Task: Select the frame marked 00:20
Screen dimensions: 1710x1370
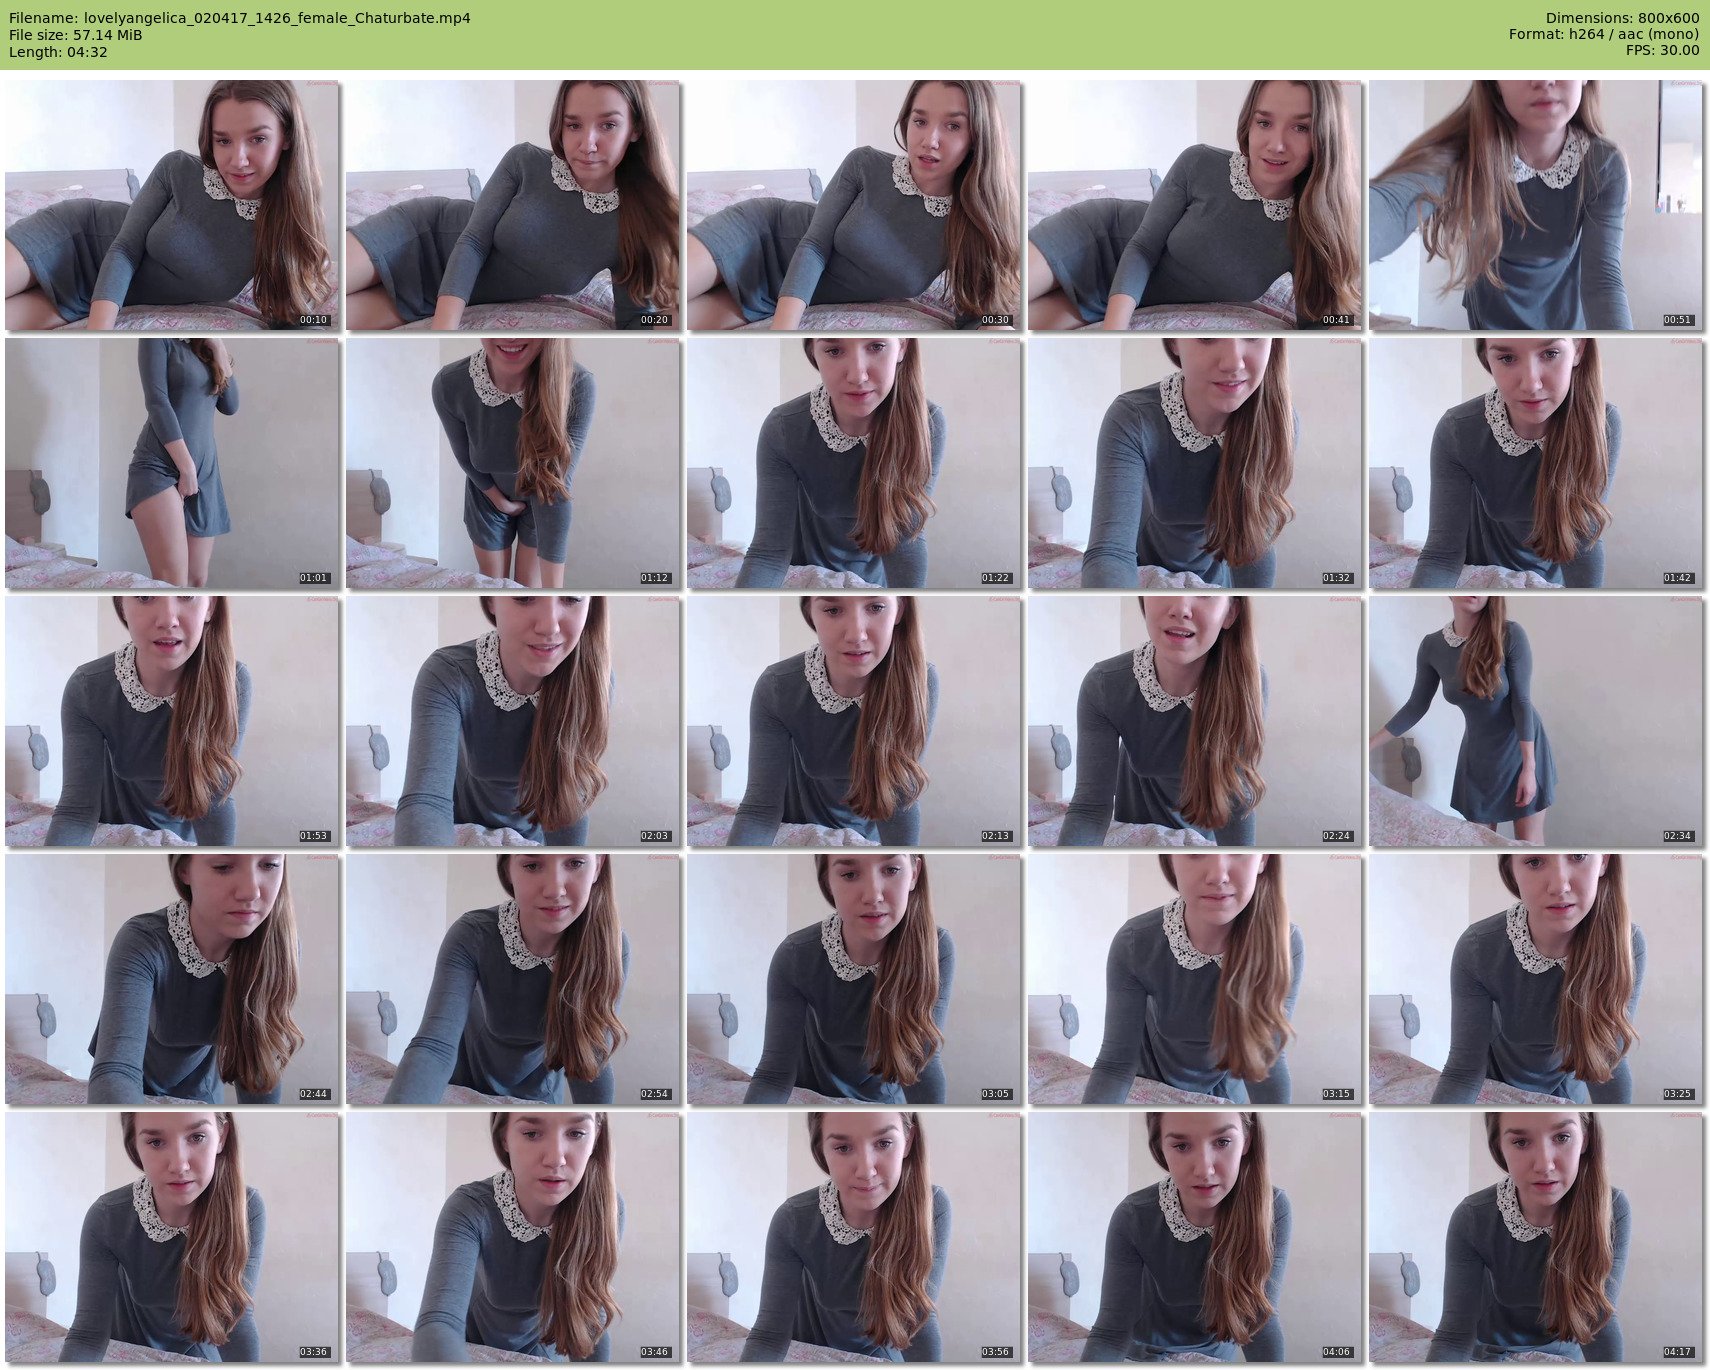Action: click(x=513, y=205)
